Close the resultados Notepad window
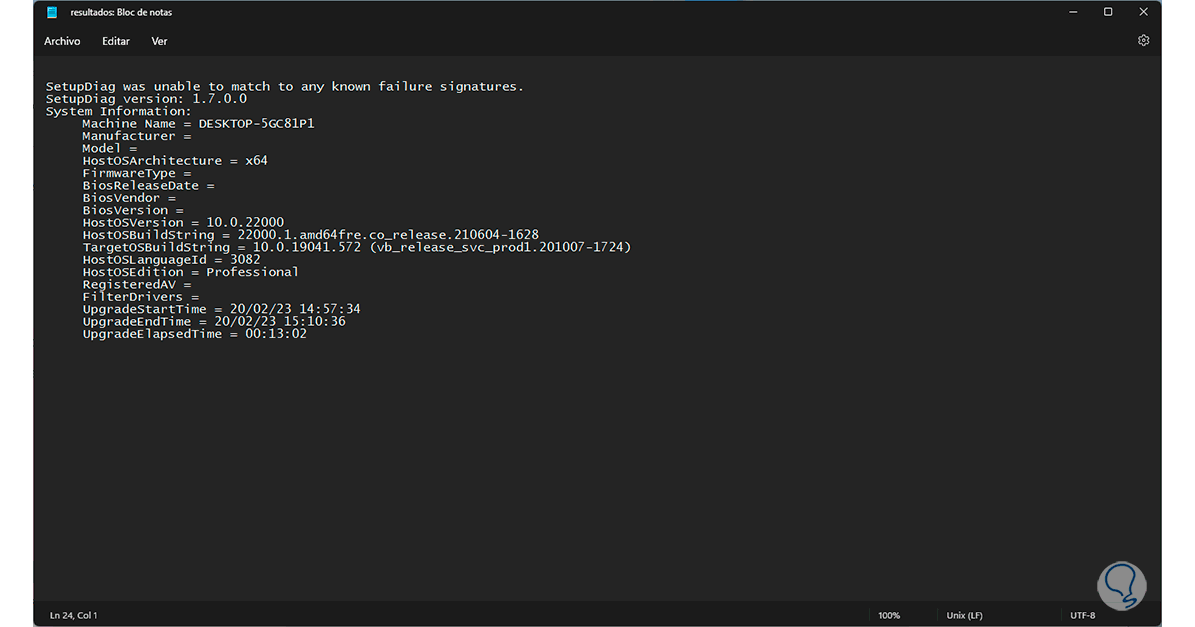The width and height of the screenshot is (1195, 627). [x=1143, y=12]
